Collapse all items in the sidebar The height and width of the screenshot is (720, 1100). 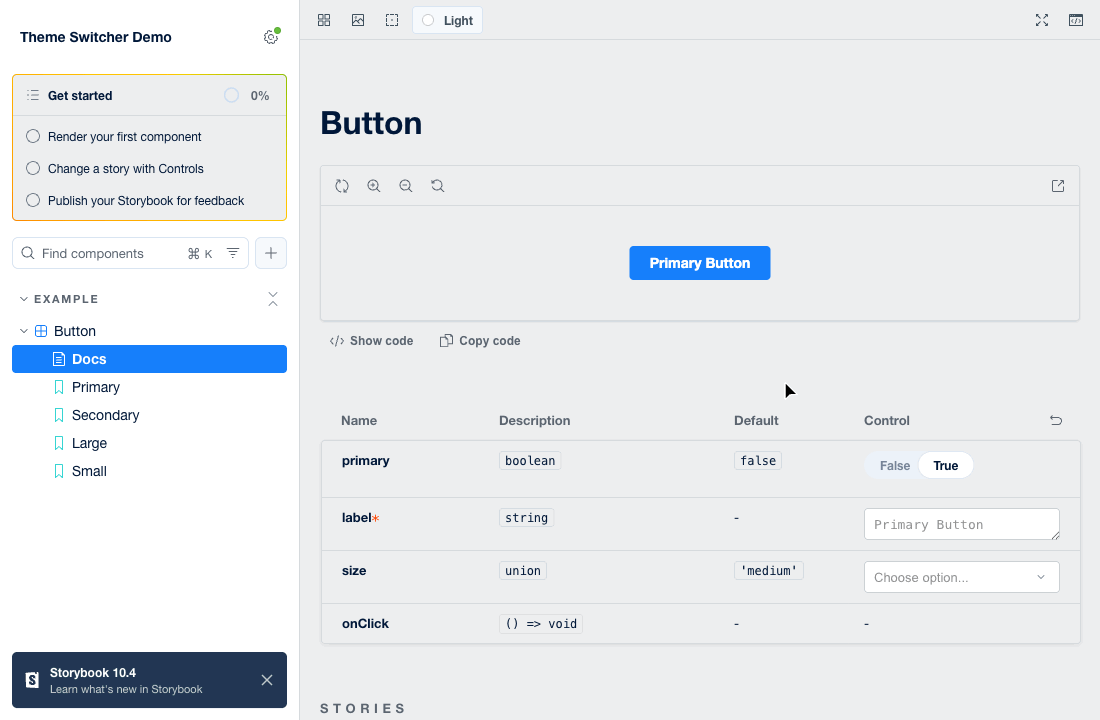(273, 299)
